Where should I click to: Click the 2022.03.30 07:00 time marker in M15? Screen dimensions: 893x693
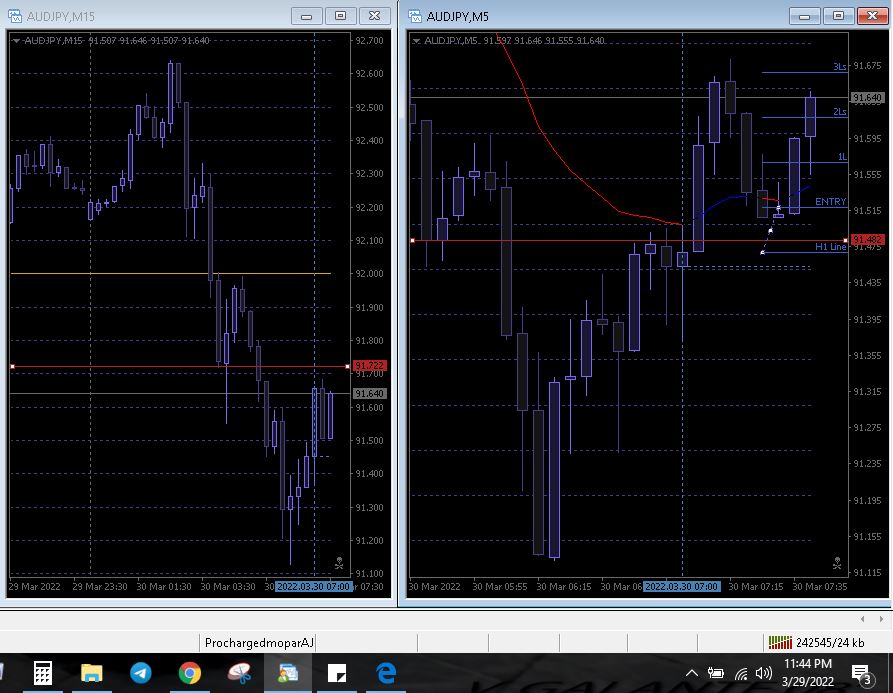tap(313, 587)
